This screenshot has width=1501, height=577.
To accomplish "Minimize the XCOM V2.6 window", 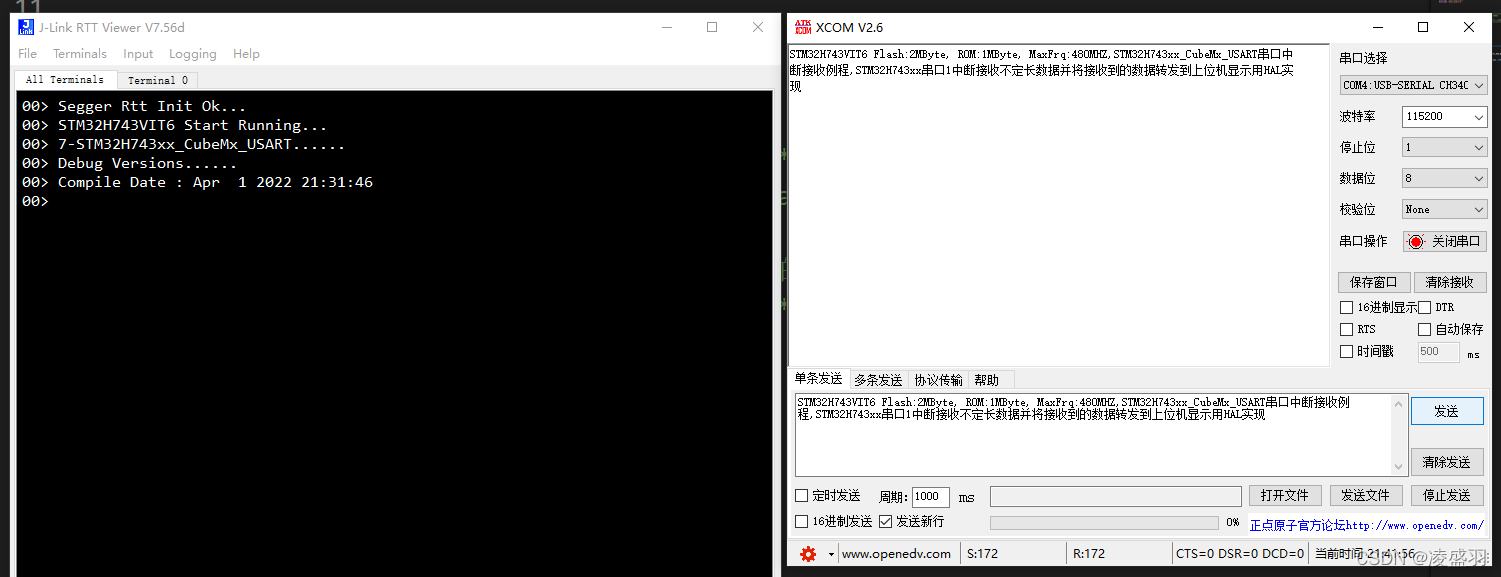I will 1378,27.
